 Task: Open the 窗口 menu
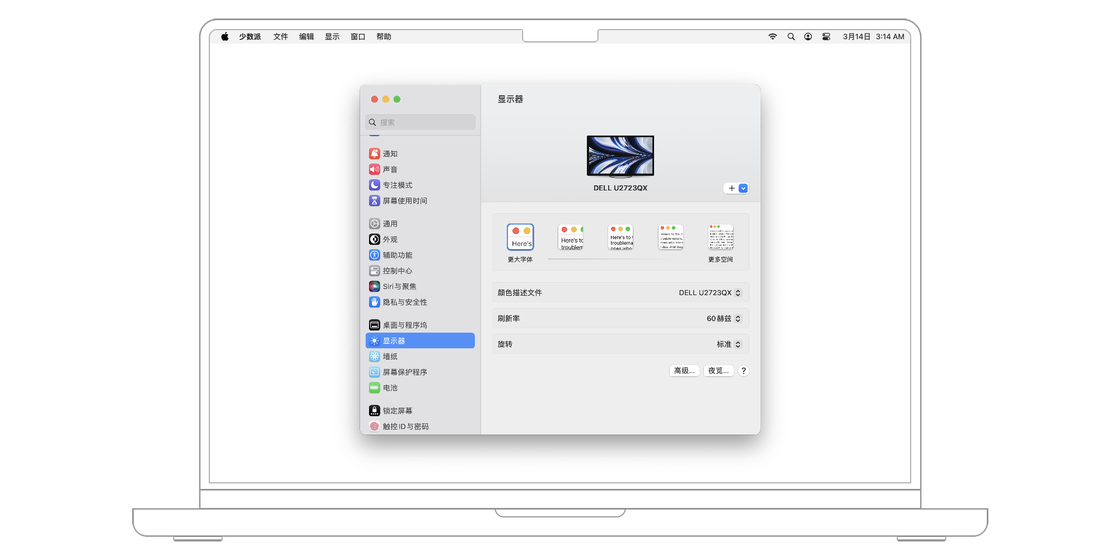358,36
